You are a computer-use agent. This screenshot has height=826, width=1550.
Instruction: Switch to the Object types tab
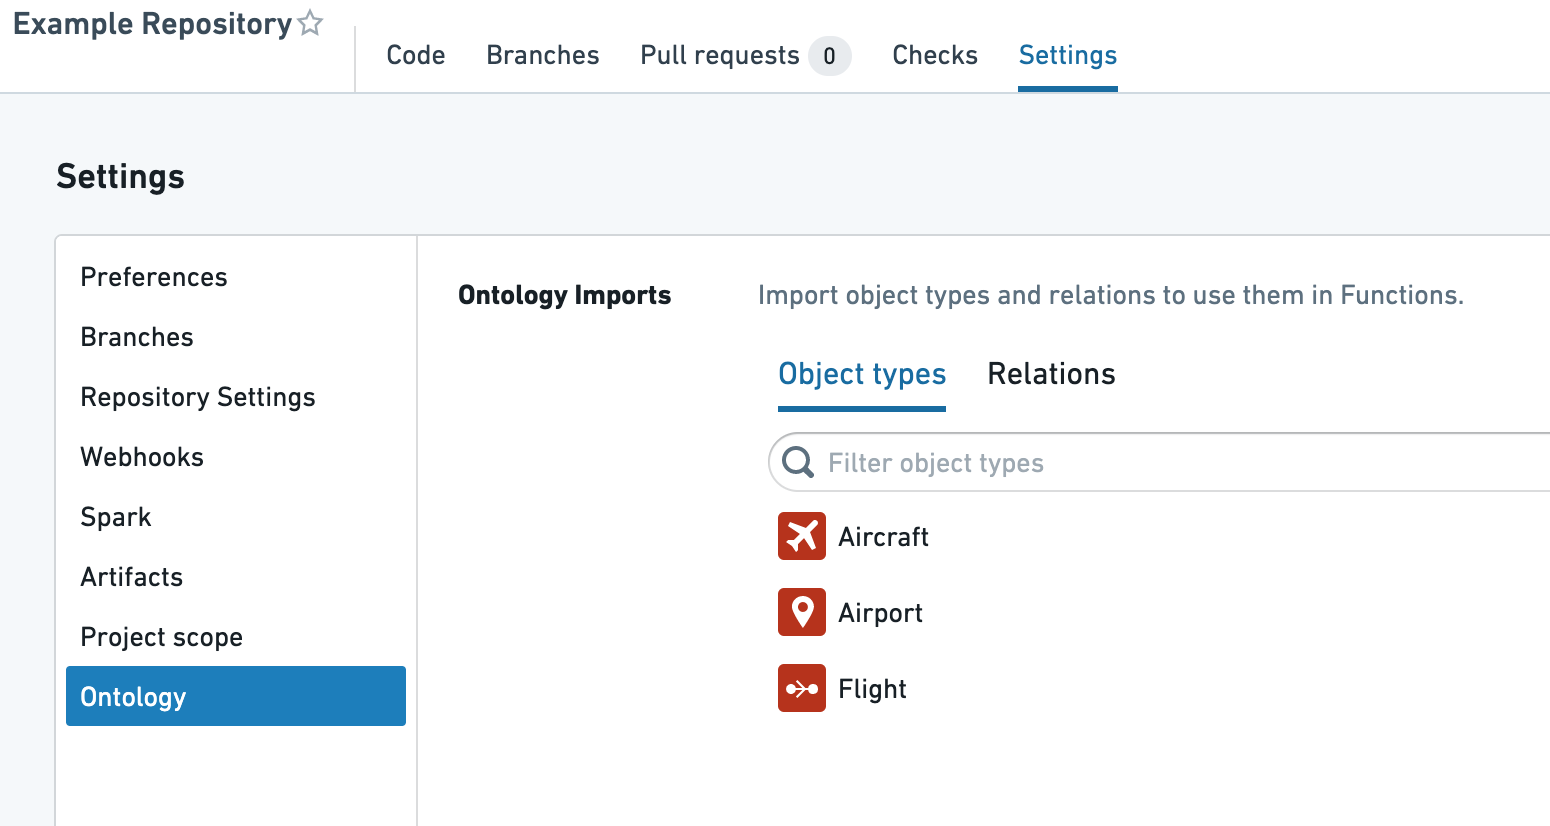(x=862, y=374)
